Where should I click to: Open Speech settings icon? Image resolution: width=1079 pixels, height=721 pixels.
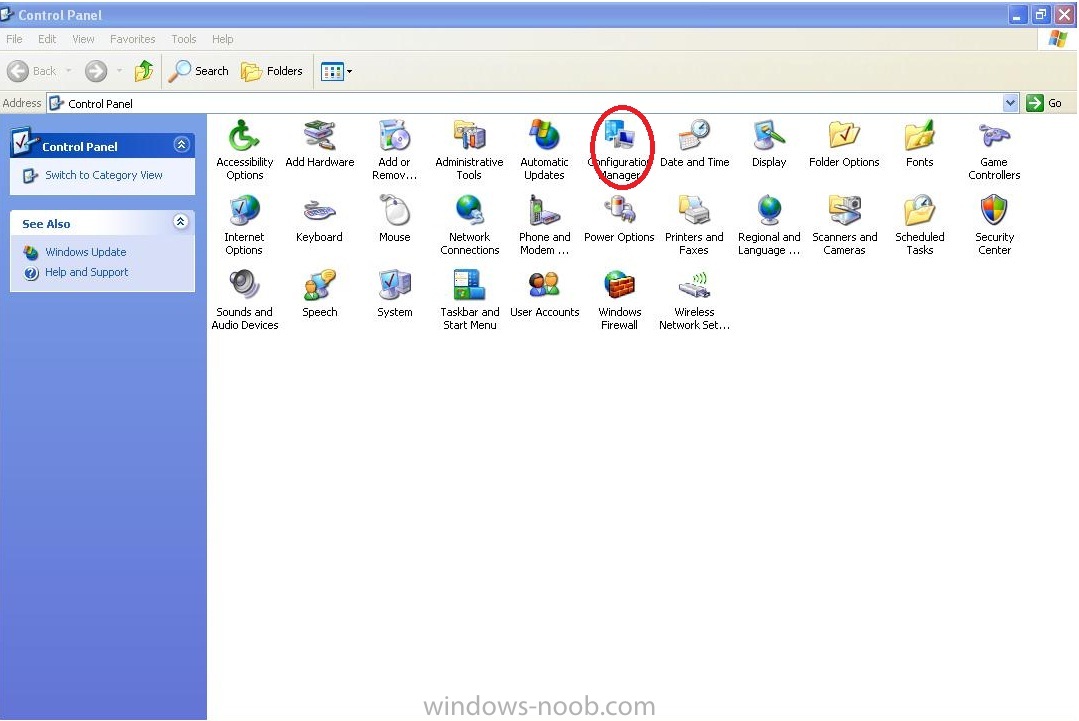pyautogui.click(x=319, y=293)
